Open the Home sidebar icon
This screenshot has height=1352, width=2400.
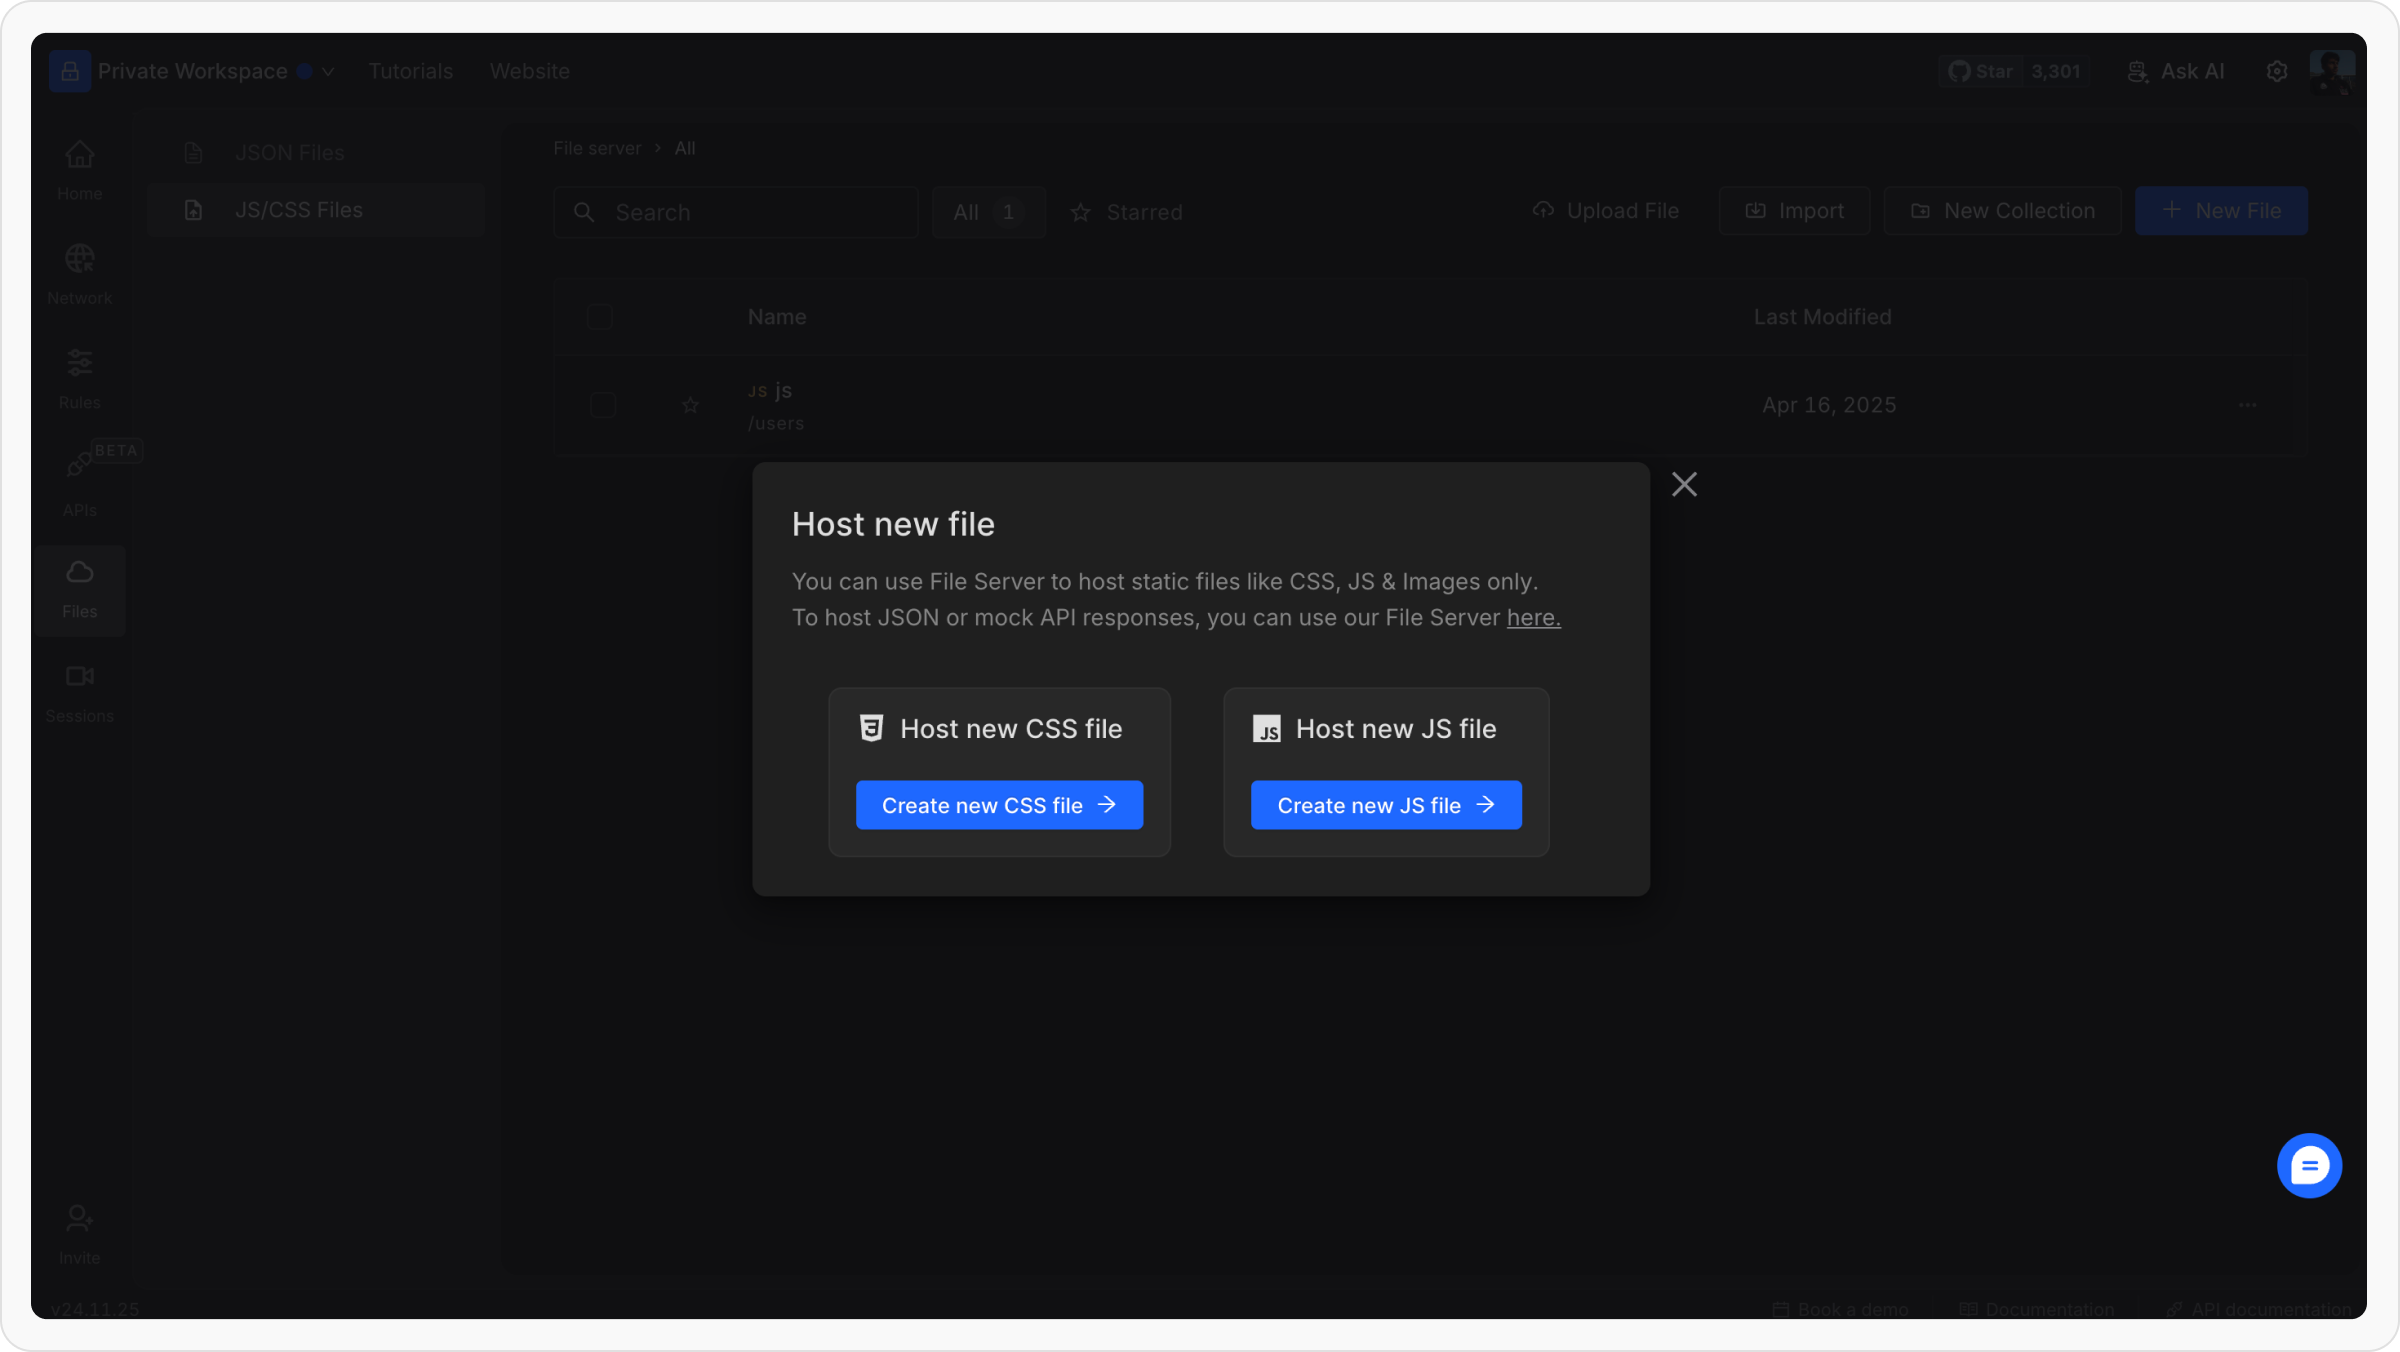click(79, 155)
